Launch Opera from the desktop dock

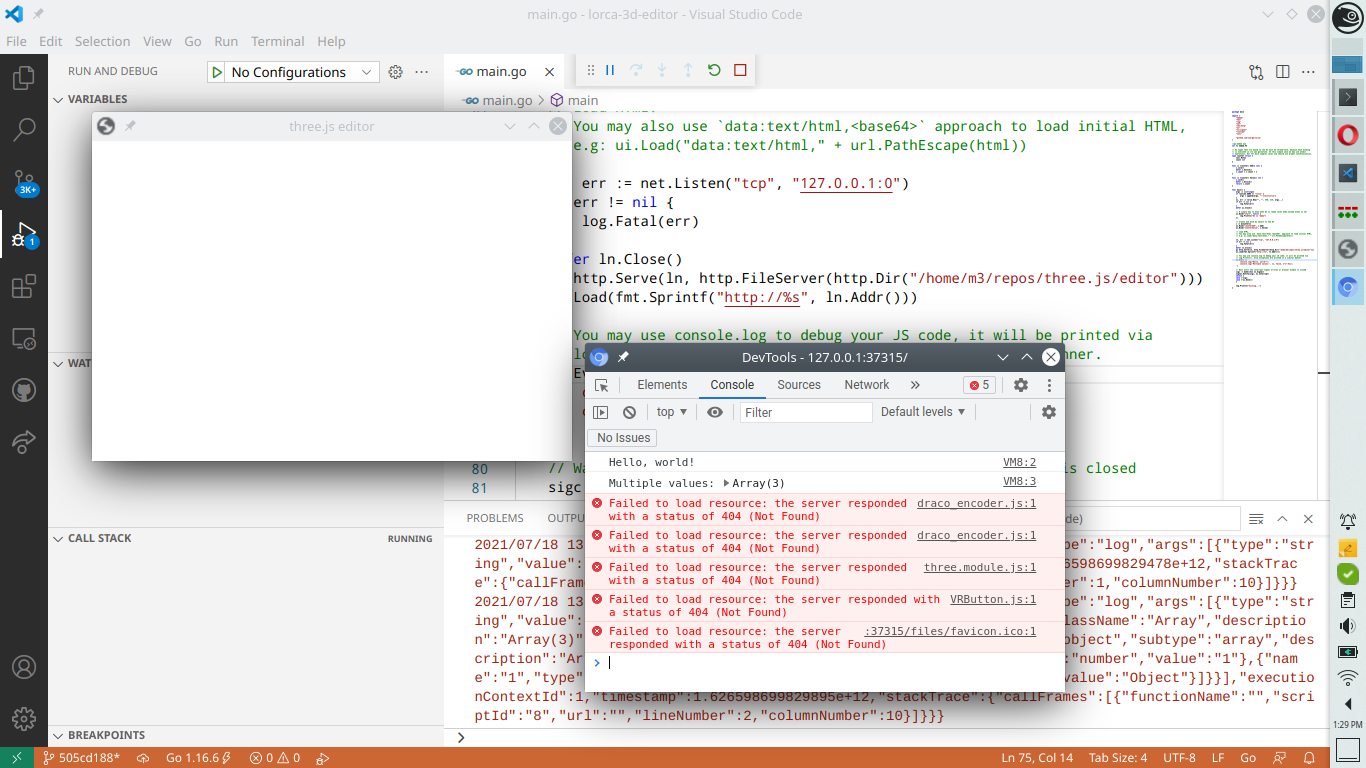point(1347,135)
